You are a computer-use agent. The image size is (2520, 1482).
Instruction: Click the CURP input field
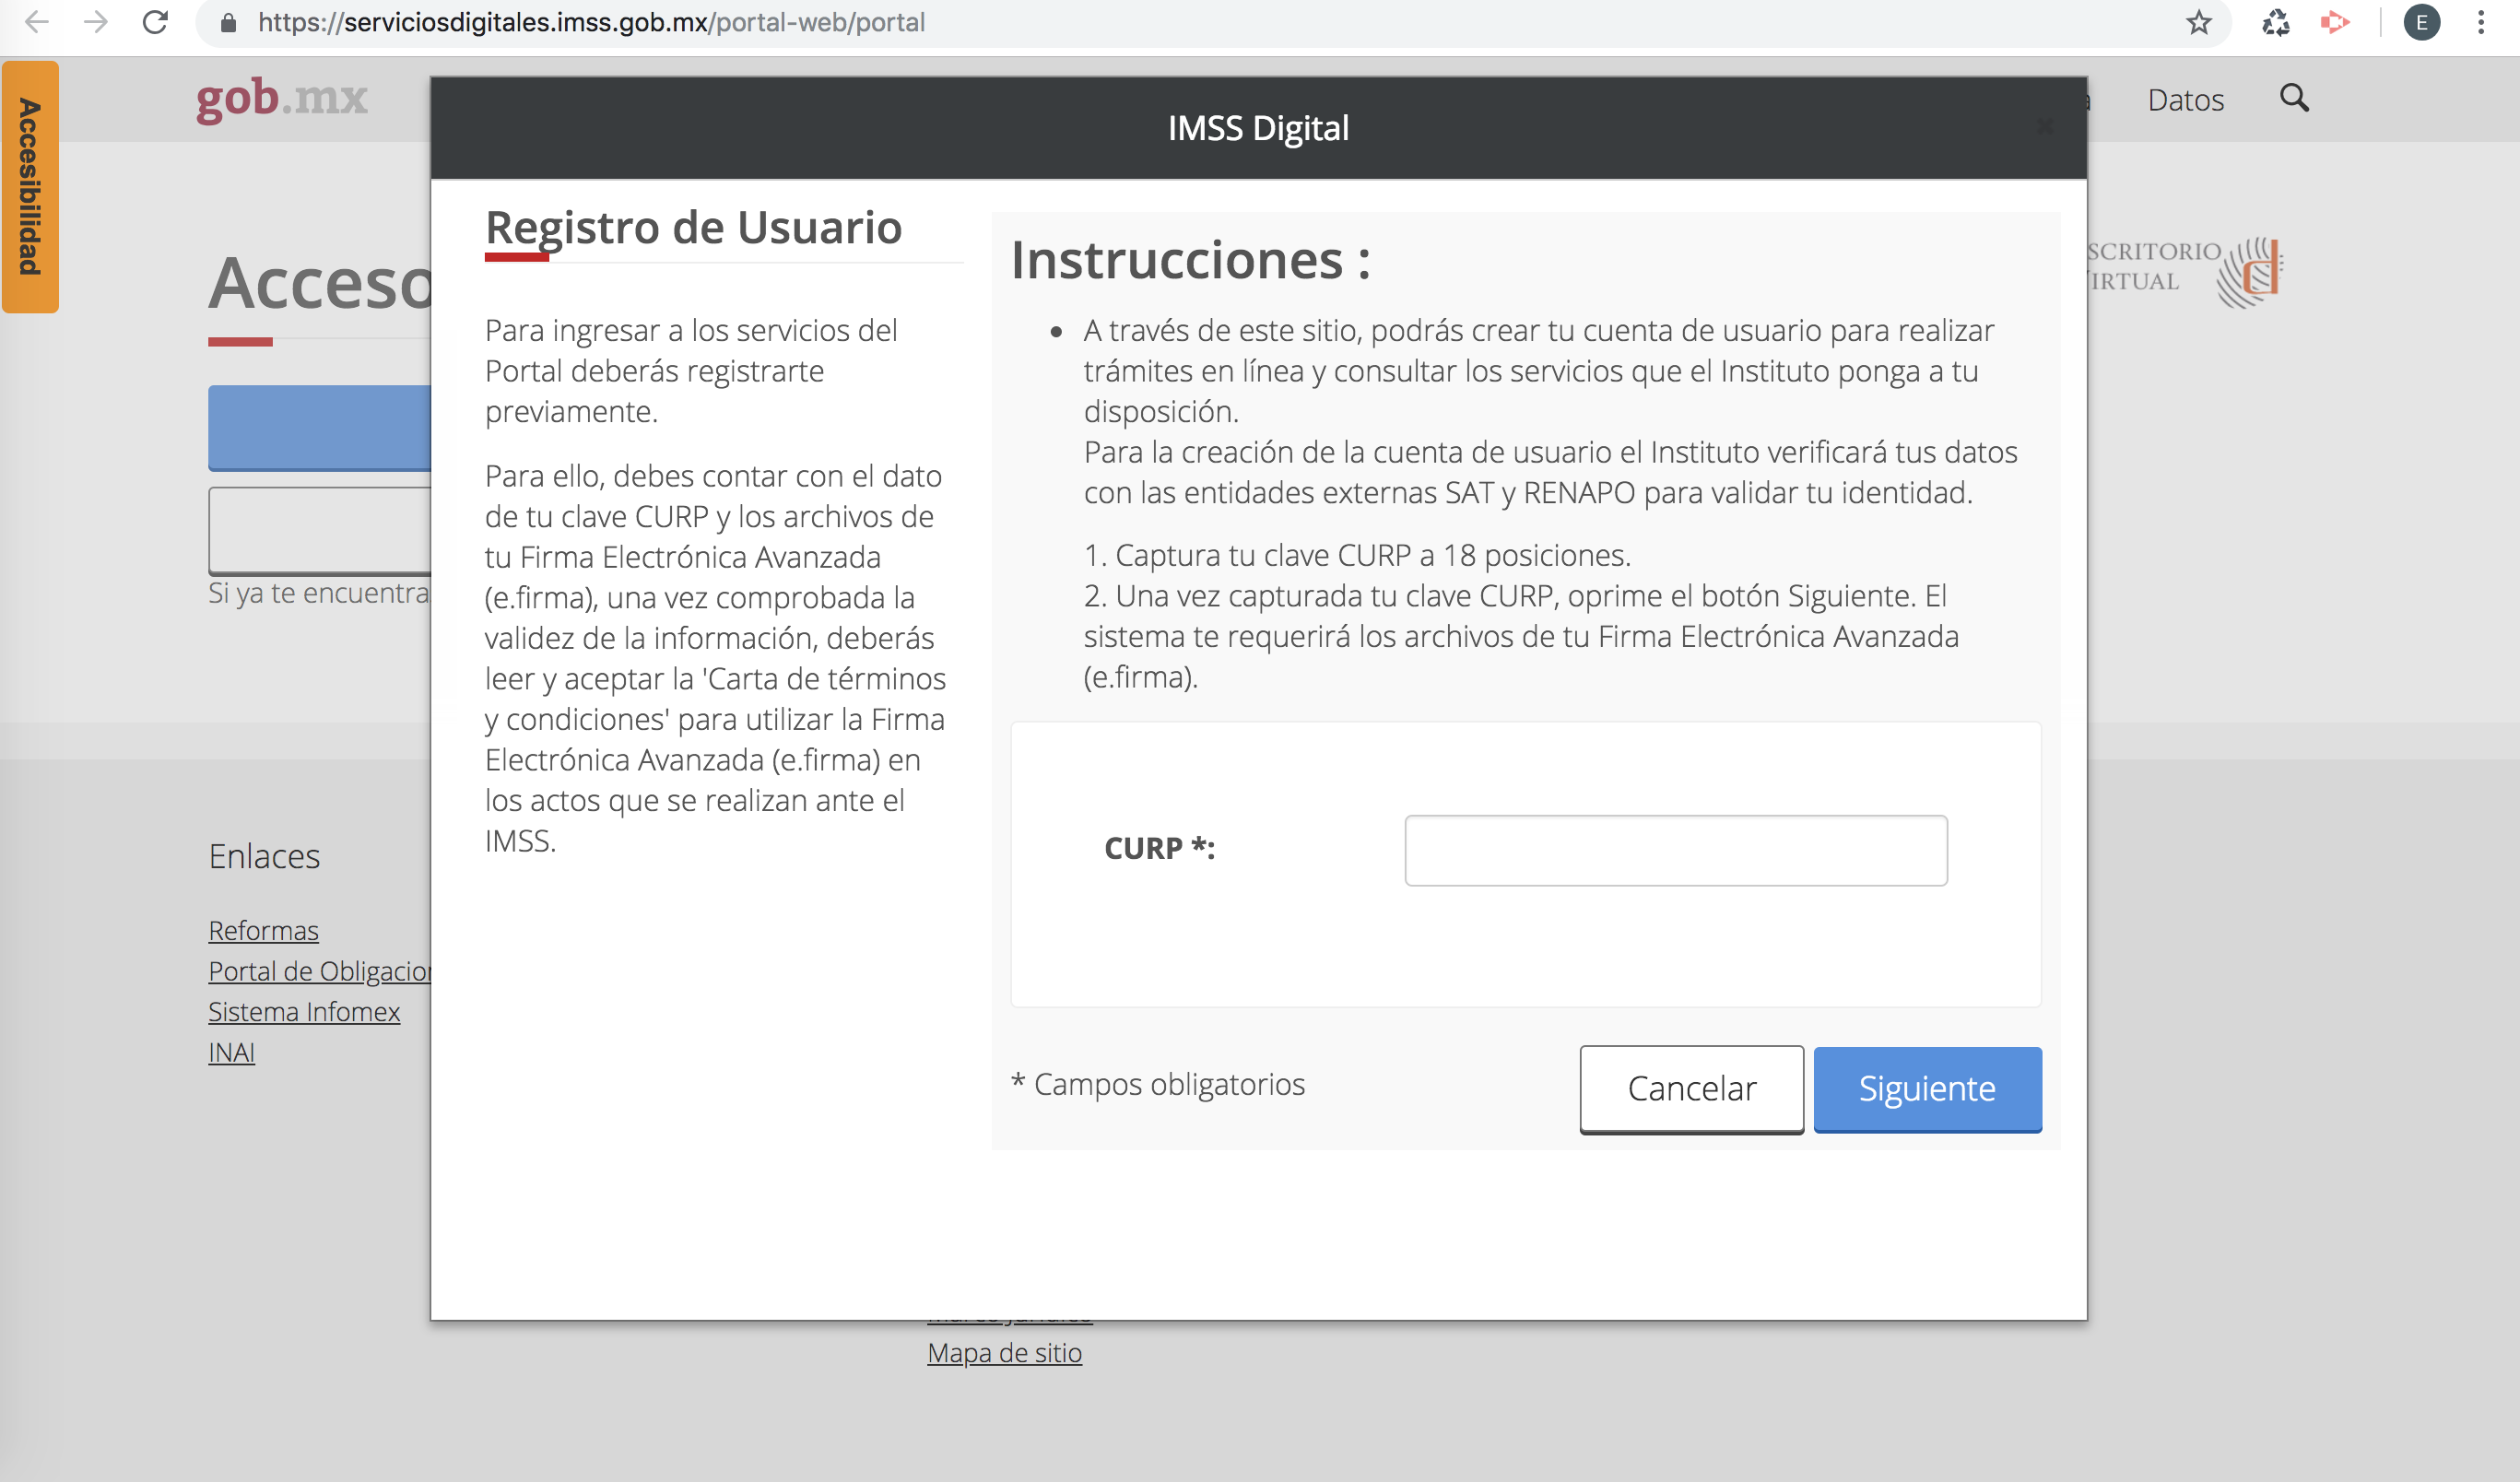click(1675, 850)
